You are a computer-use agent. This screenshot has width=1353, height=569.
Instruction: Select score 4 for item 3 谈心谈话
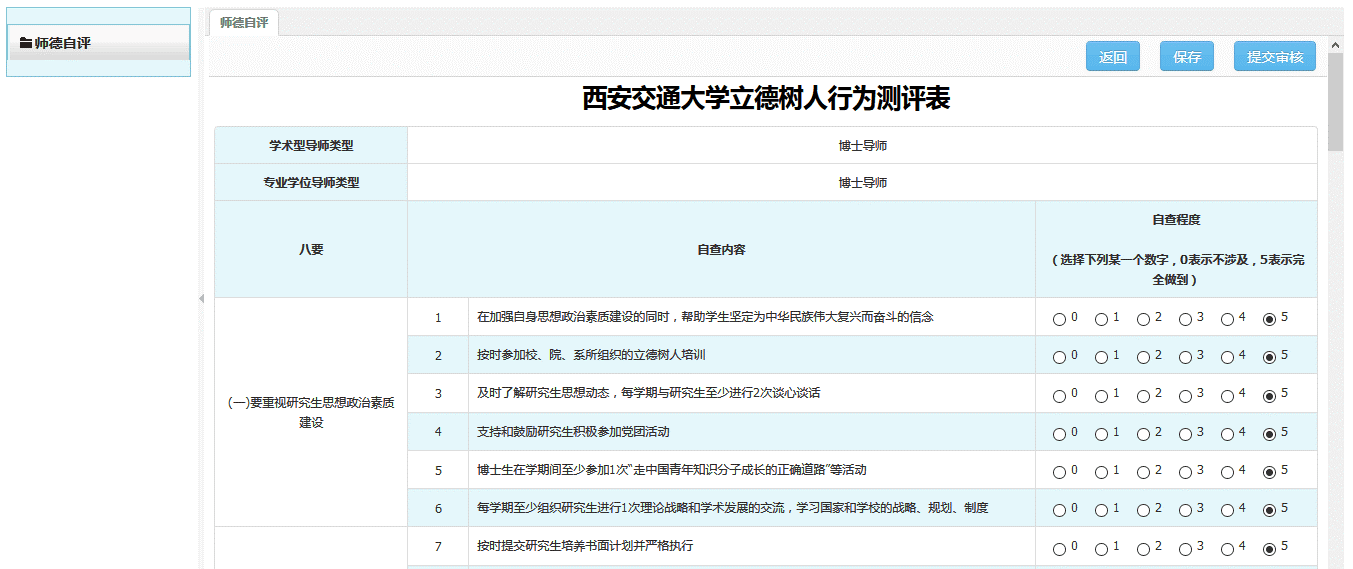coord(1227,396)
